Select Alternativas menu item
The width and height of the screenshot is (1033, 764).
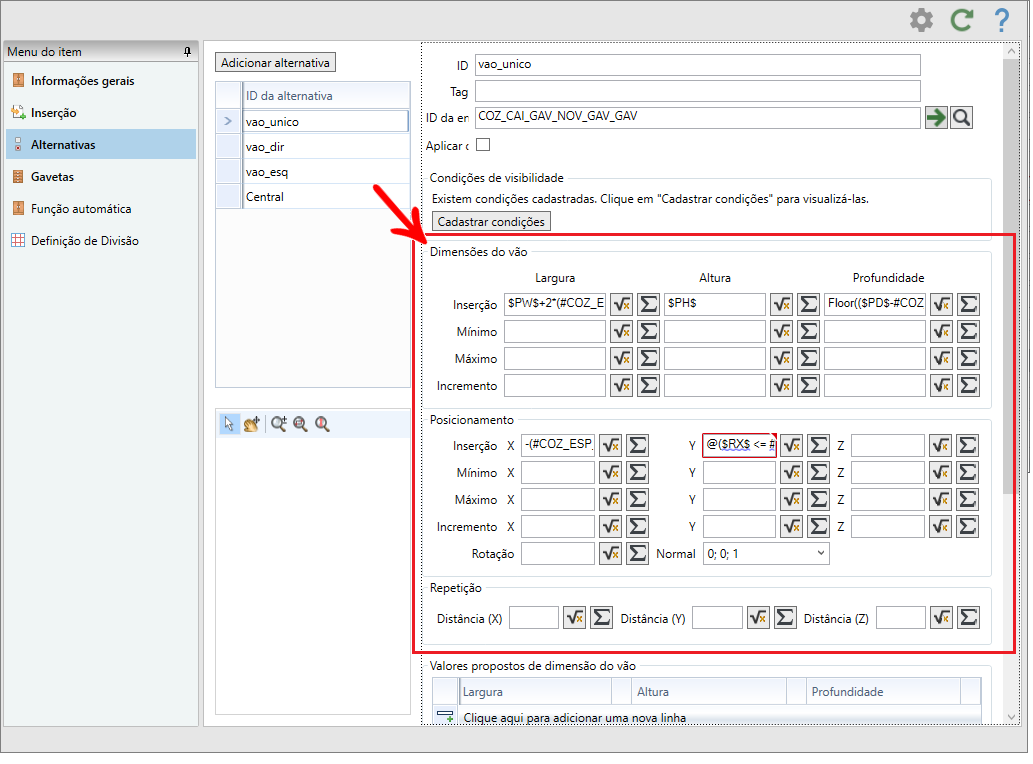click(101, 144)
